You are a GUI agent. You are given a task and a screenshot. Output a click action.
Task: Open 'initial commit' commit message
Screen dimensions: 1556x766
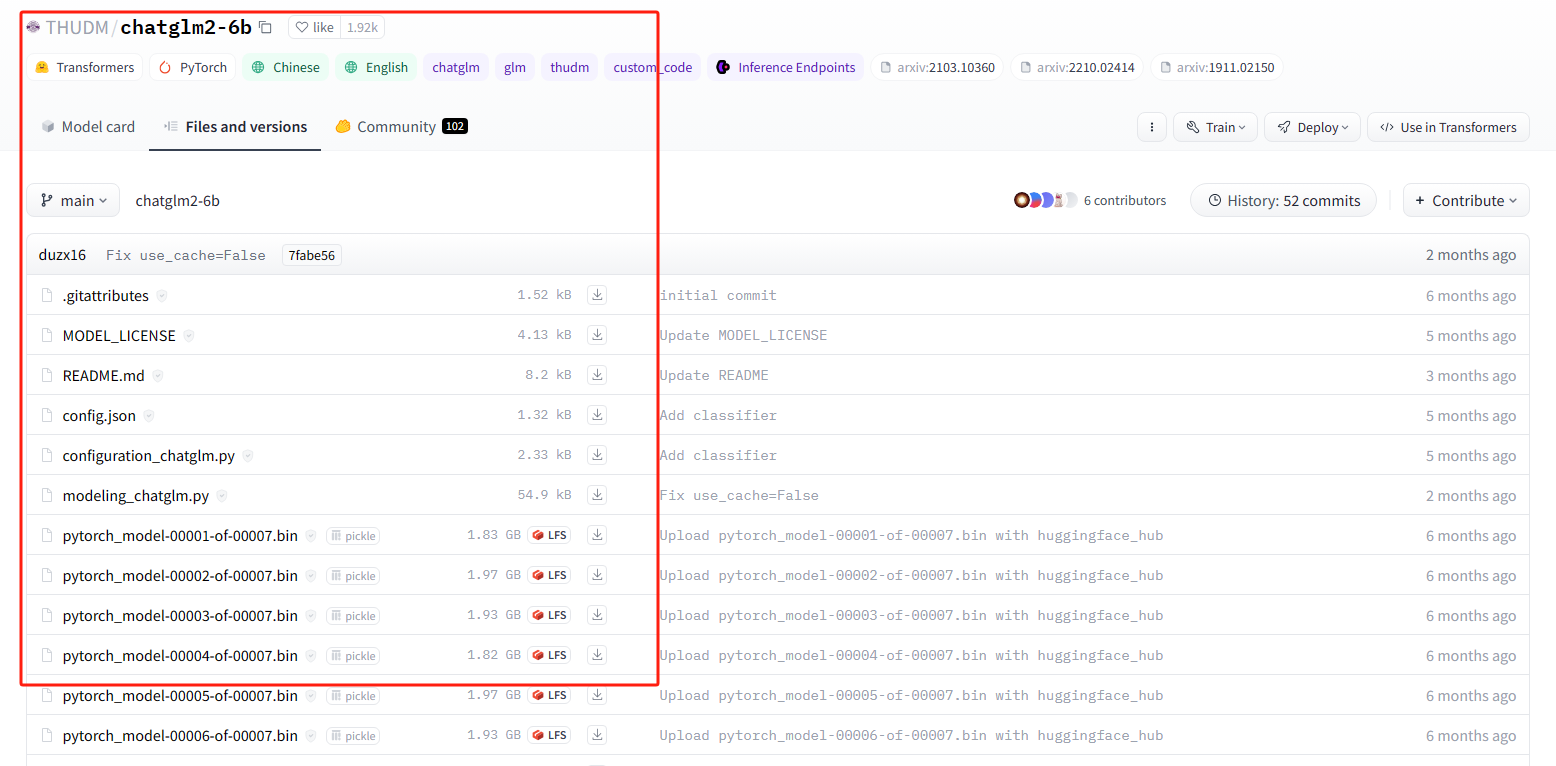(x=718, y=295)
